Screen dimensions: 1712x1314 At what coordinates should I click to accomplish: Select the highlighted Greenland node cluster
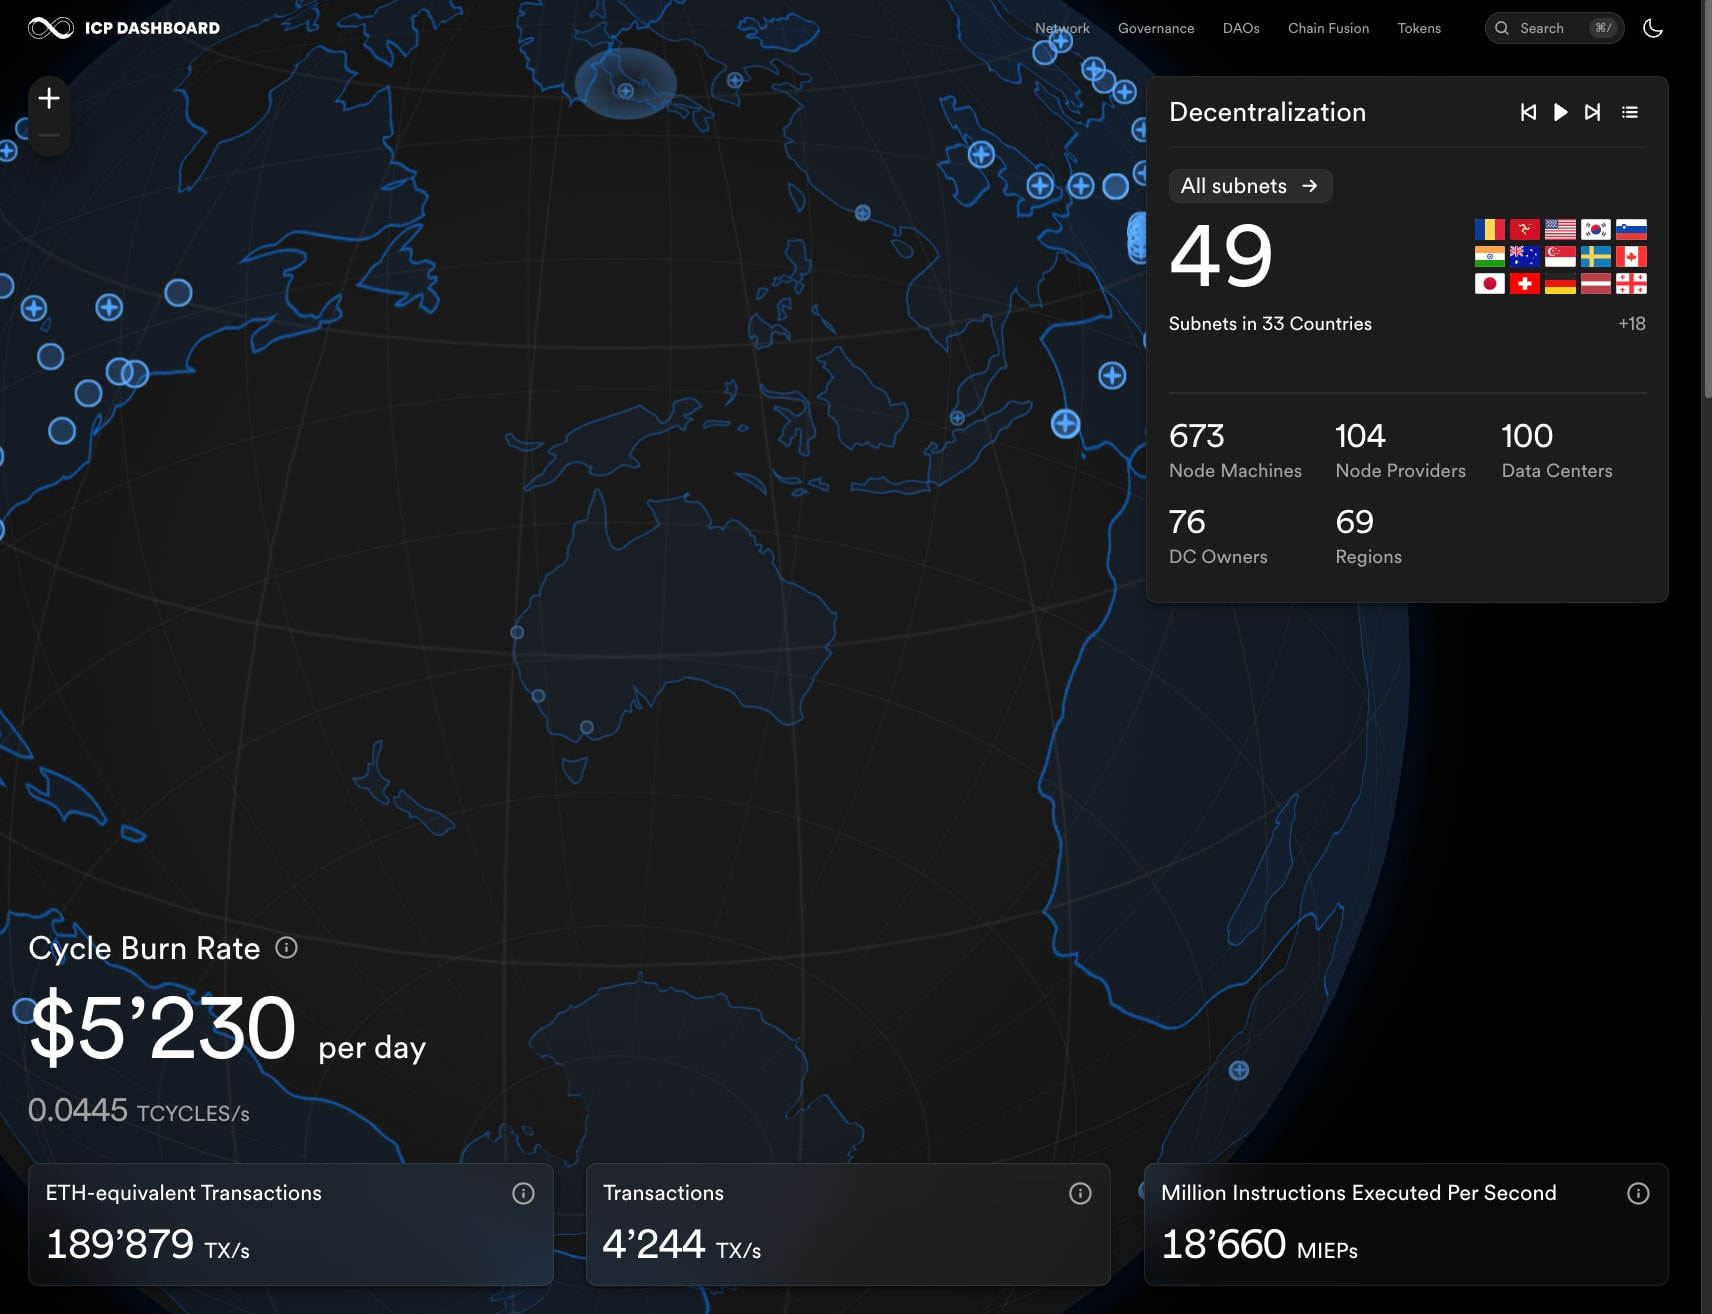coord(626,85)
